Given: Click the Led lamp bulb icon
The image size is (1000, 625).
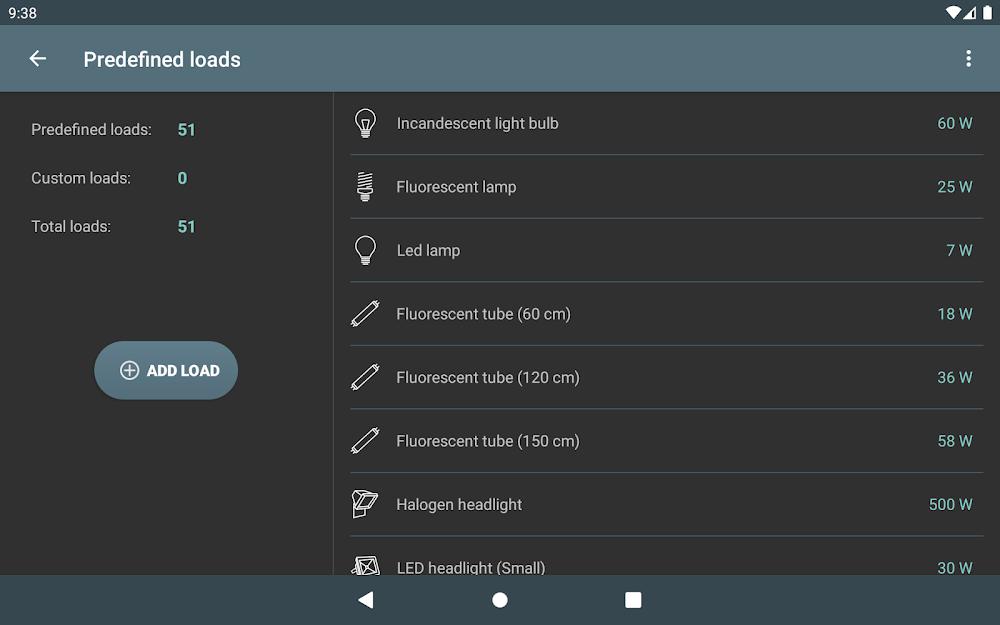Looking at the screenshot, I should coord(365,250).
